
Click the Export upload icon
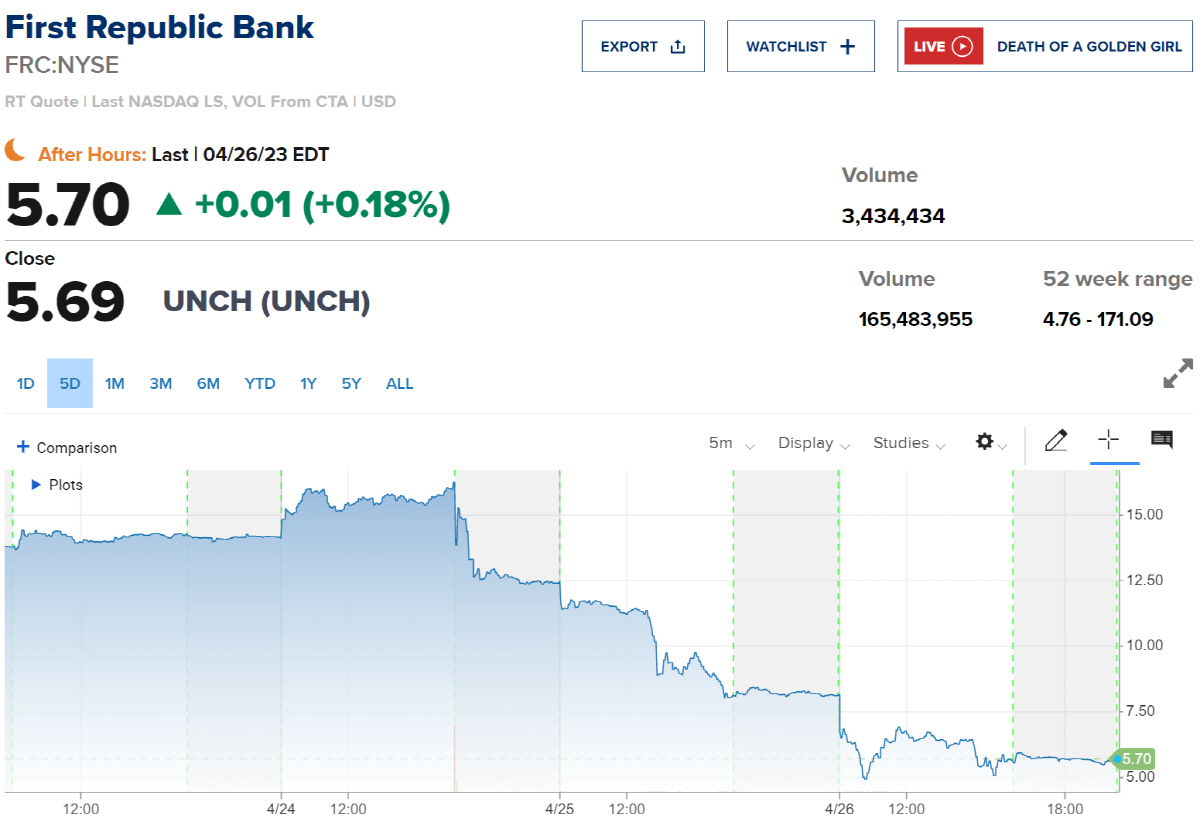pos(677,45)
